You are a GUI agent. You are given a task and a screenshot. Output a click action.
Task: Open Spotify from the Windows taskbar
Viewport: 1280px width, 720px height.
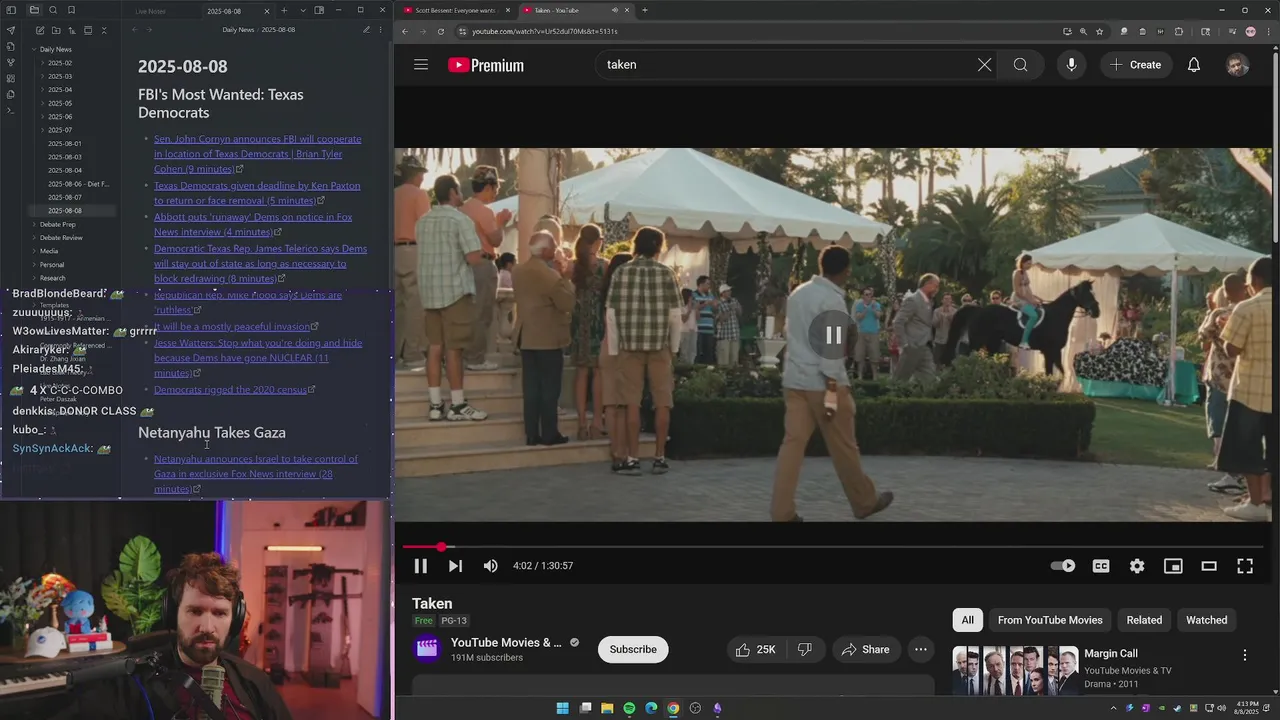629,708
